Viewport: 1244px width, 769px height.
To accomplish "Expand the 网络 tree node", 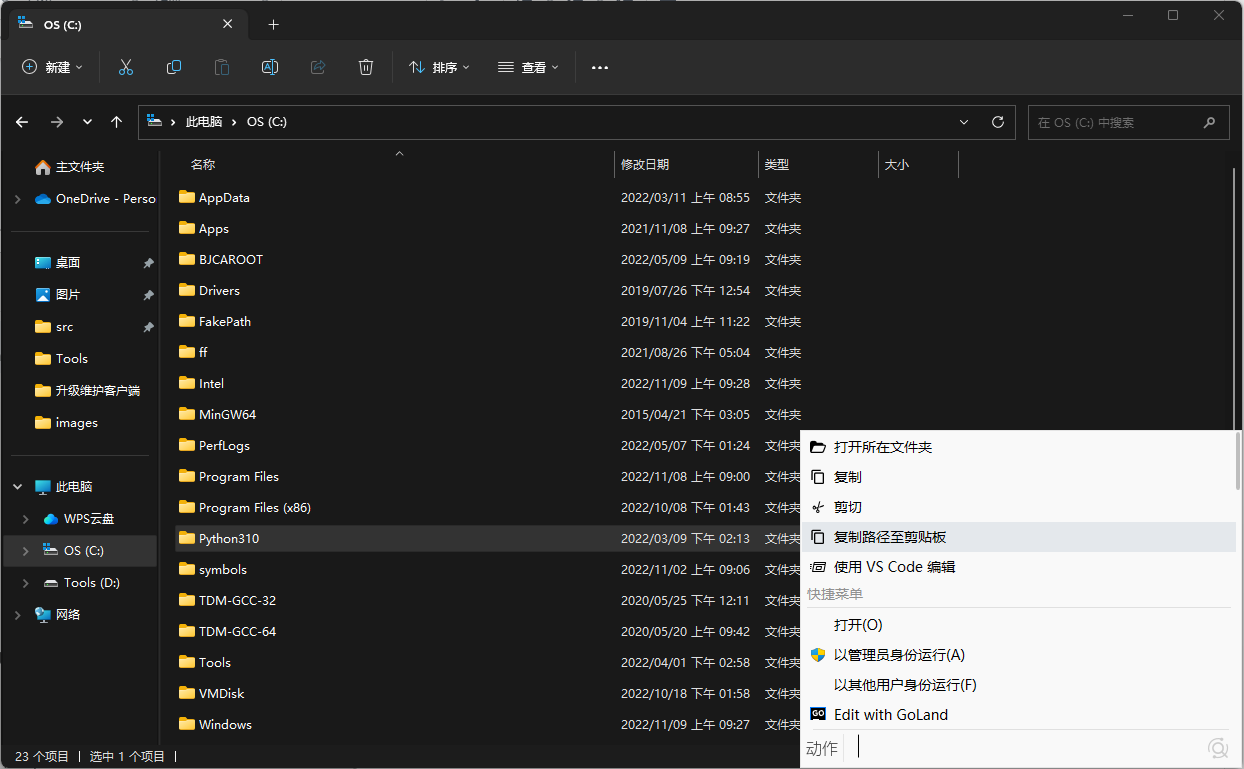I will click(x=17, y=615).
